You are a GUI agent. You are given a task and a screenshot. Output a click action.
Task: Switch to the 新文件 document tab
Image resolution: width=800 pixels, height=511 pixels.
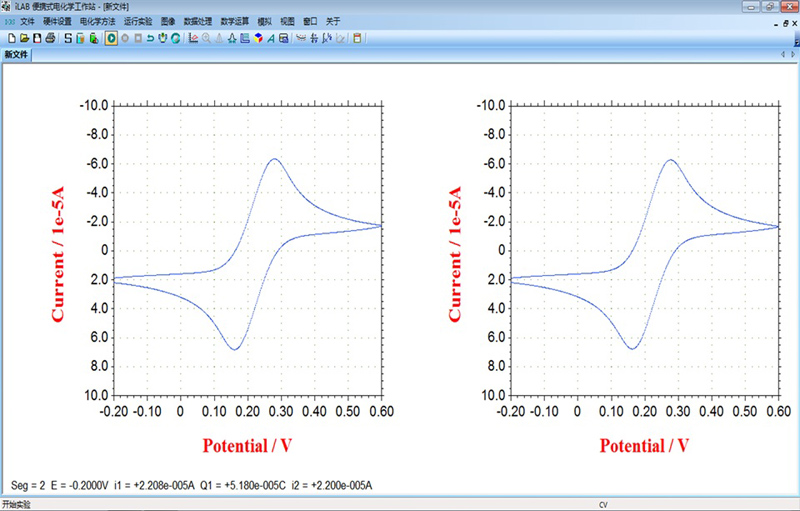coord(17,55)
